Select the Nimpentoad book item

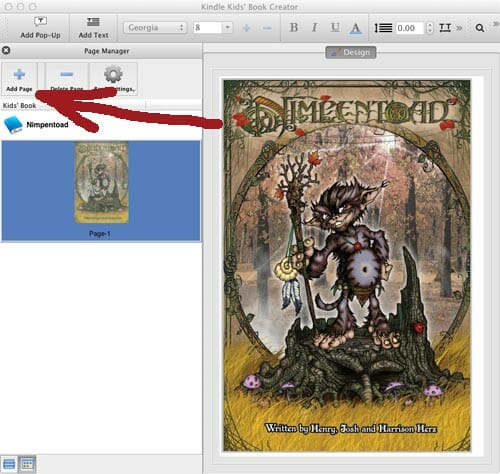click(x=36, y=125)
